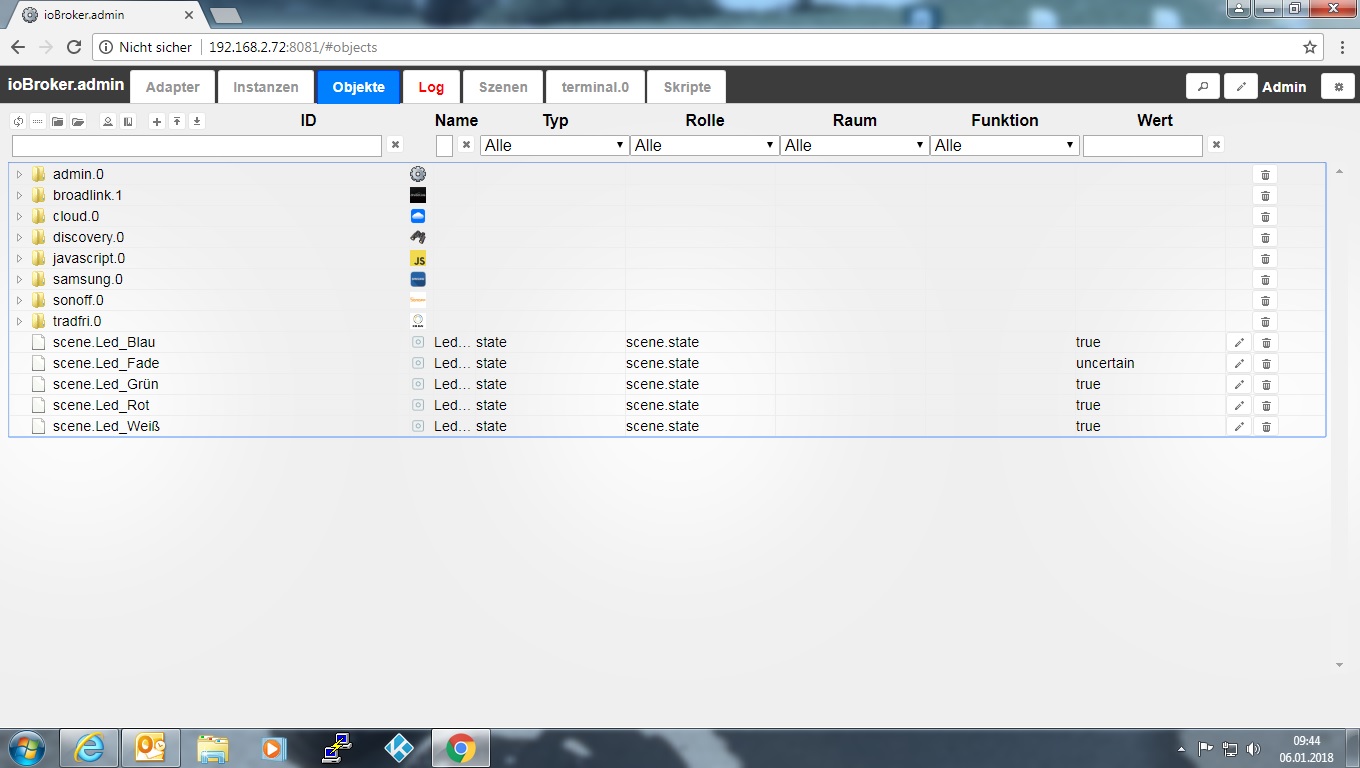Delete the broadlink.1 folder via its trash icon
This screenshot has width=1360, height=768.
point(1265,195)
